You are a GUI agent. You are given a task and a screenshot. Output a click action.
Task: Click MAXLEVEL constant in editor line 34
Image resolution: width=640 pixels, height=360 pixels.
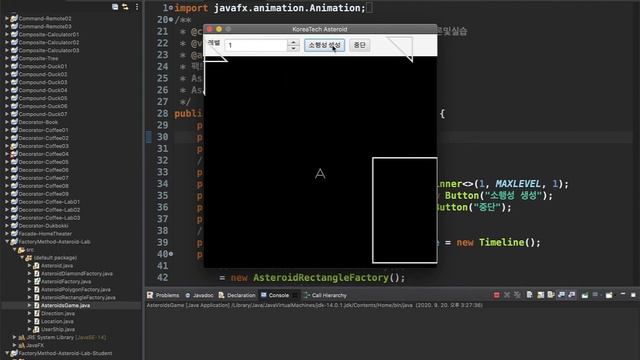[518, 184]
